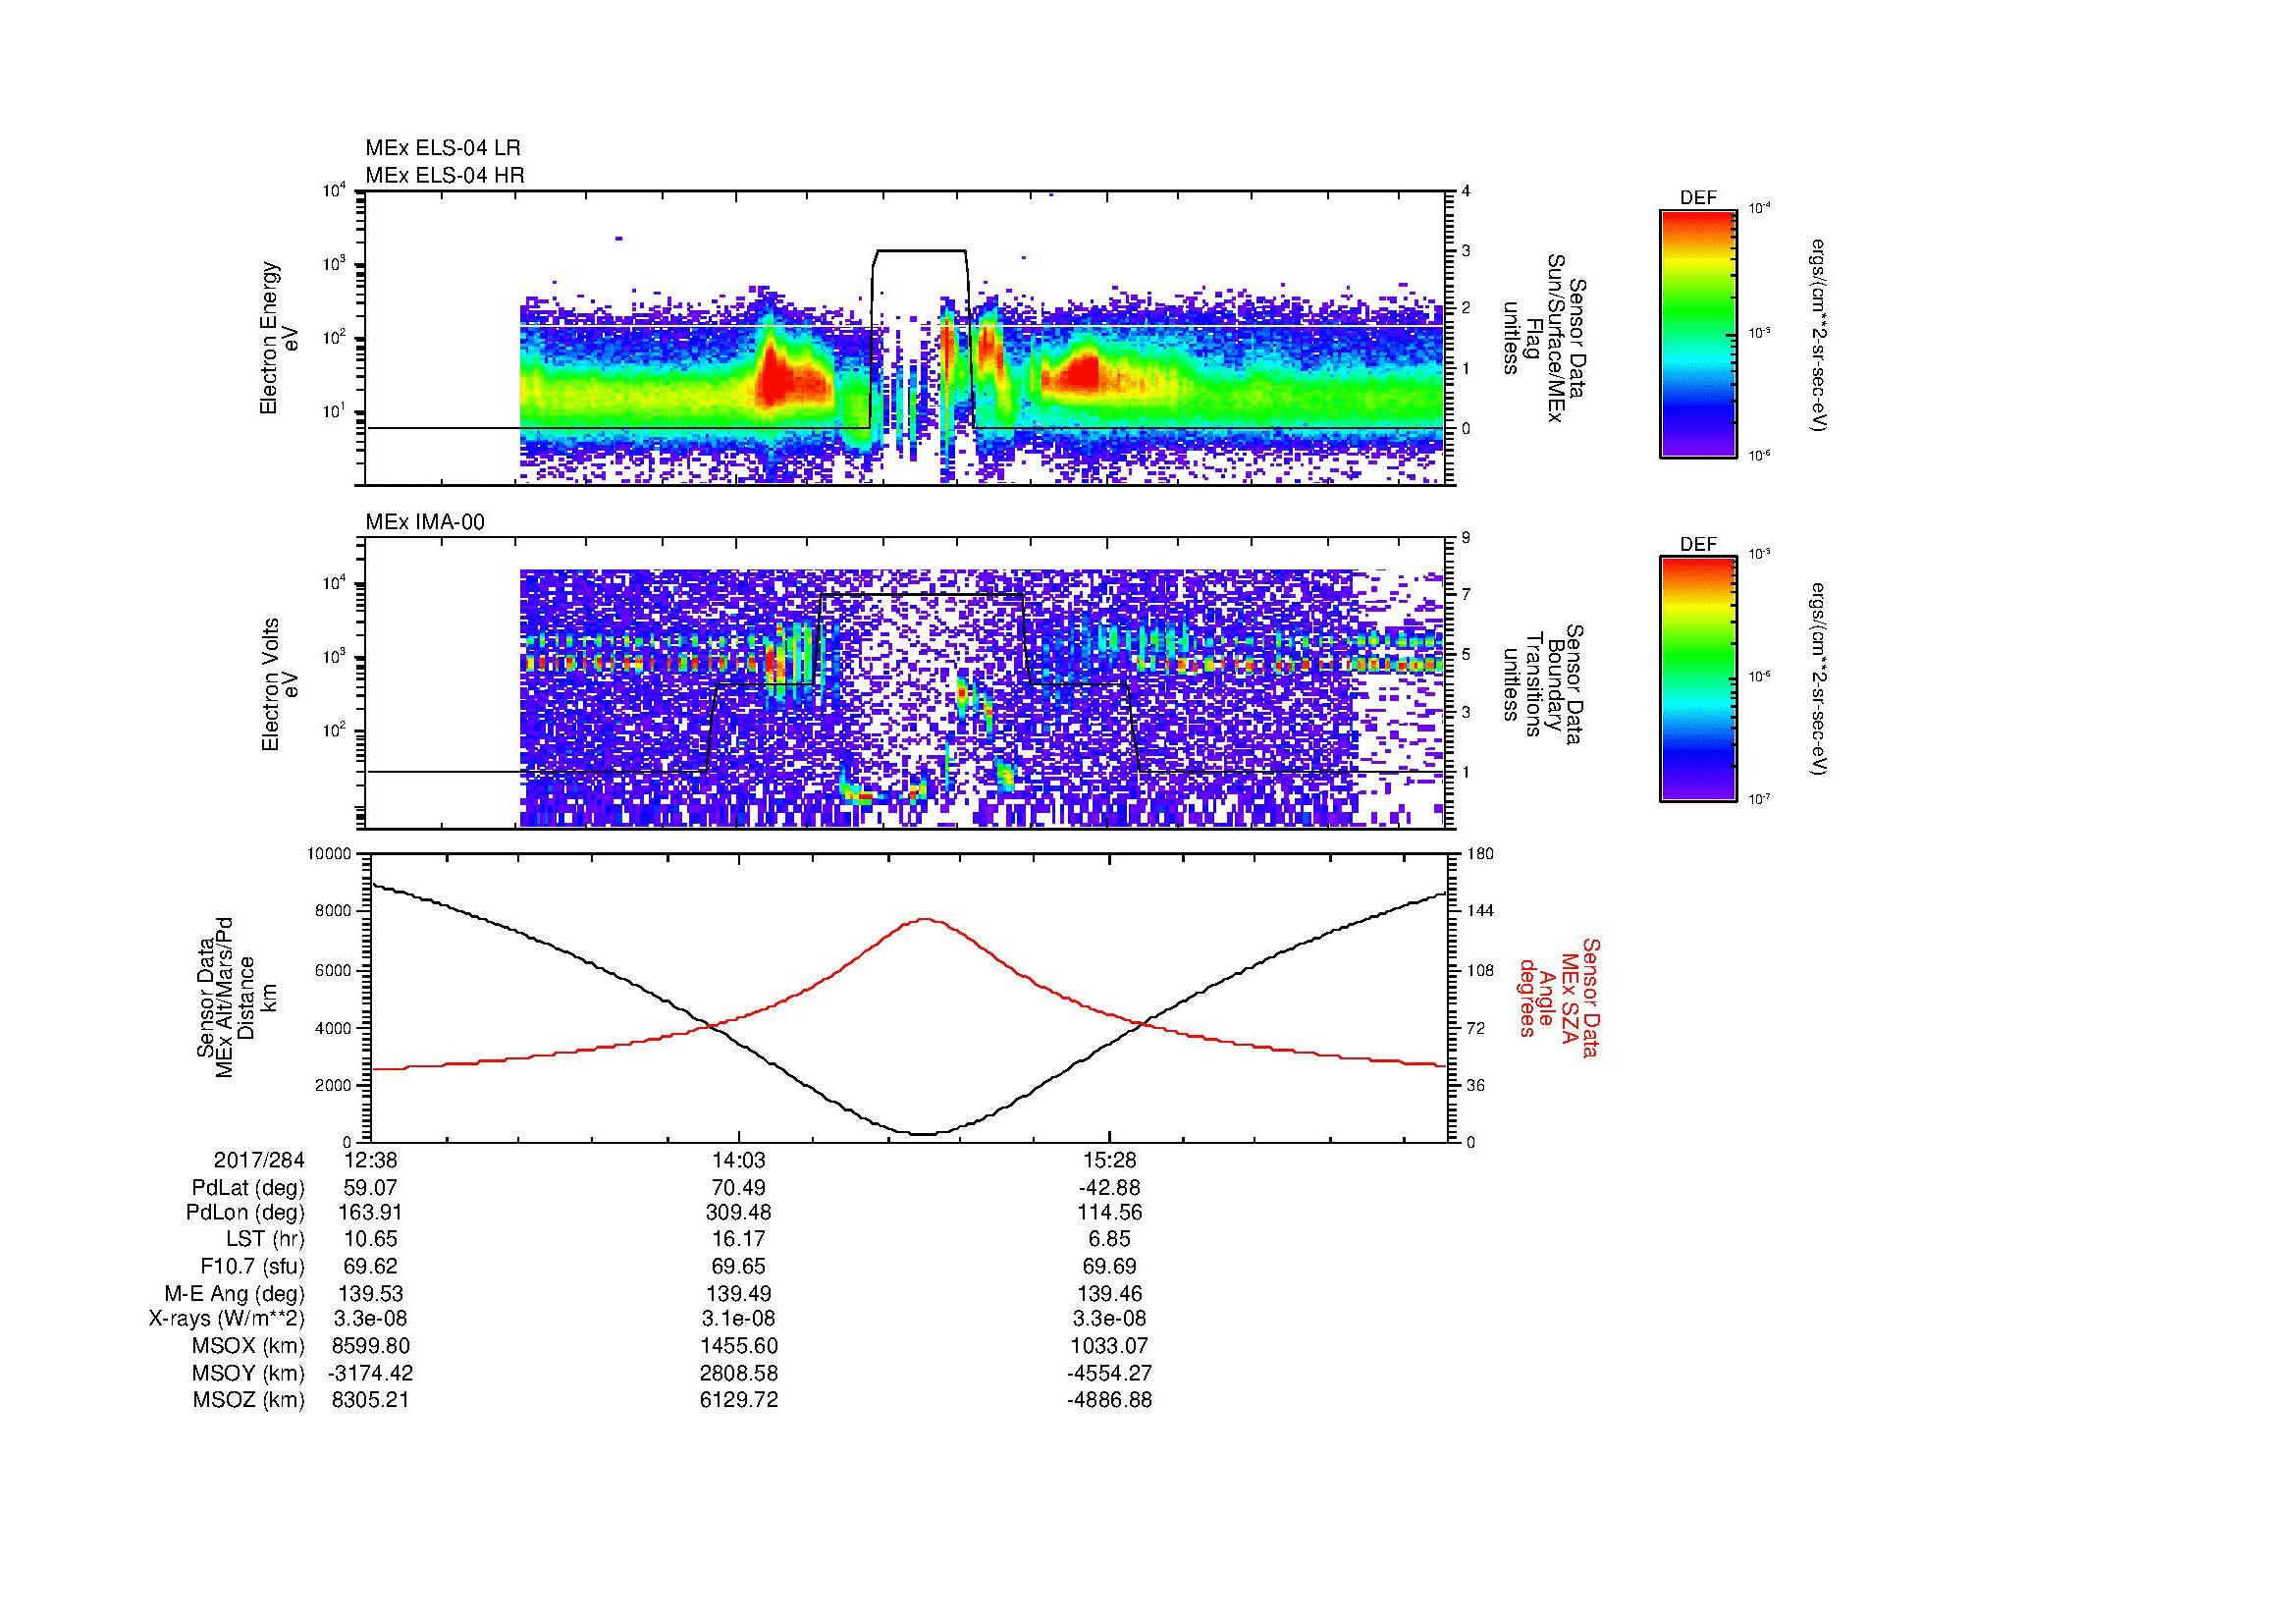Click the M-E Ang value 139.49
Screen dimensions: 2296x1623
coord(739,1294)
